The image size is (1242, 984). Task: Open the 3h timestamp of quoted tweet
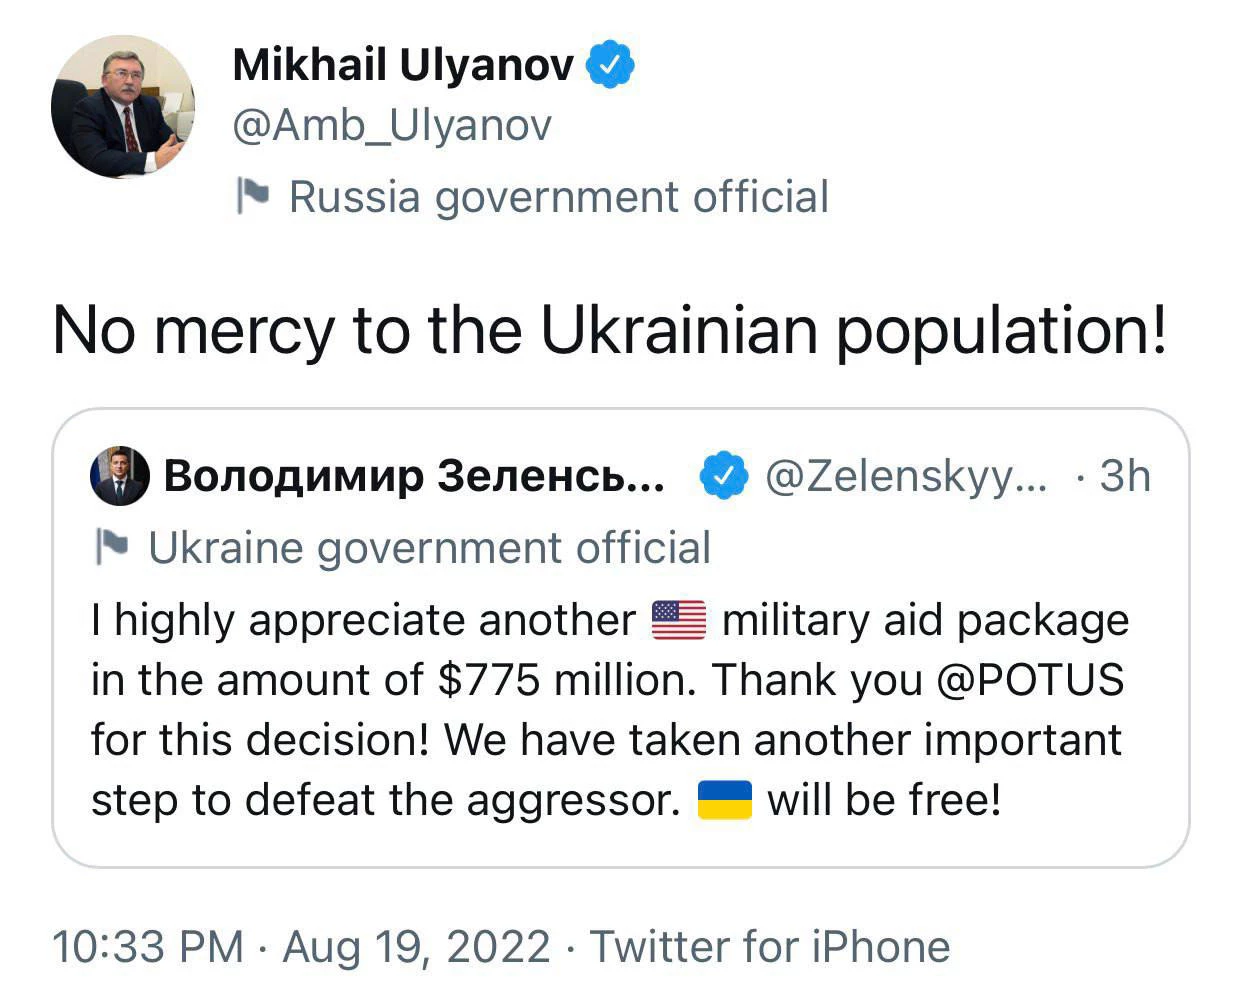coord(1125,476)
